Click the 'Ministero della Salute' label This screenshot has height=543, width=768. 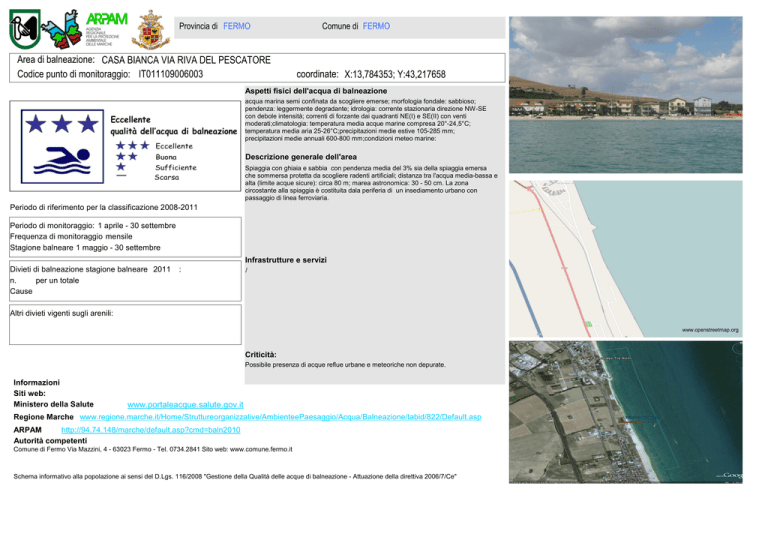pyautogui.click(x=53, y=404)
